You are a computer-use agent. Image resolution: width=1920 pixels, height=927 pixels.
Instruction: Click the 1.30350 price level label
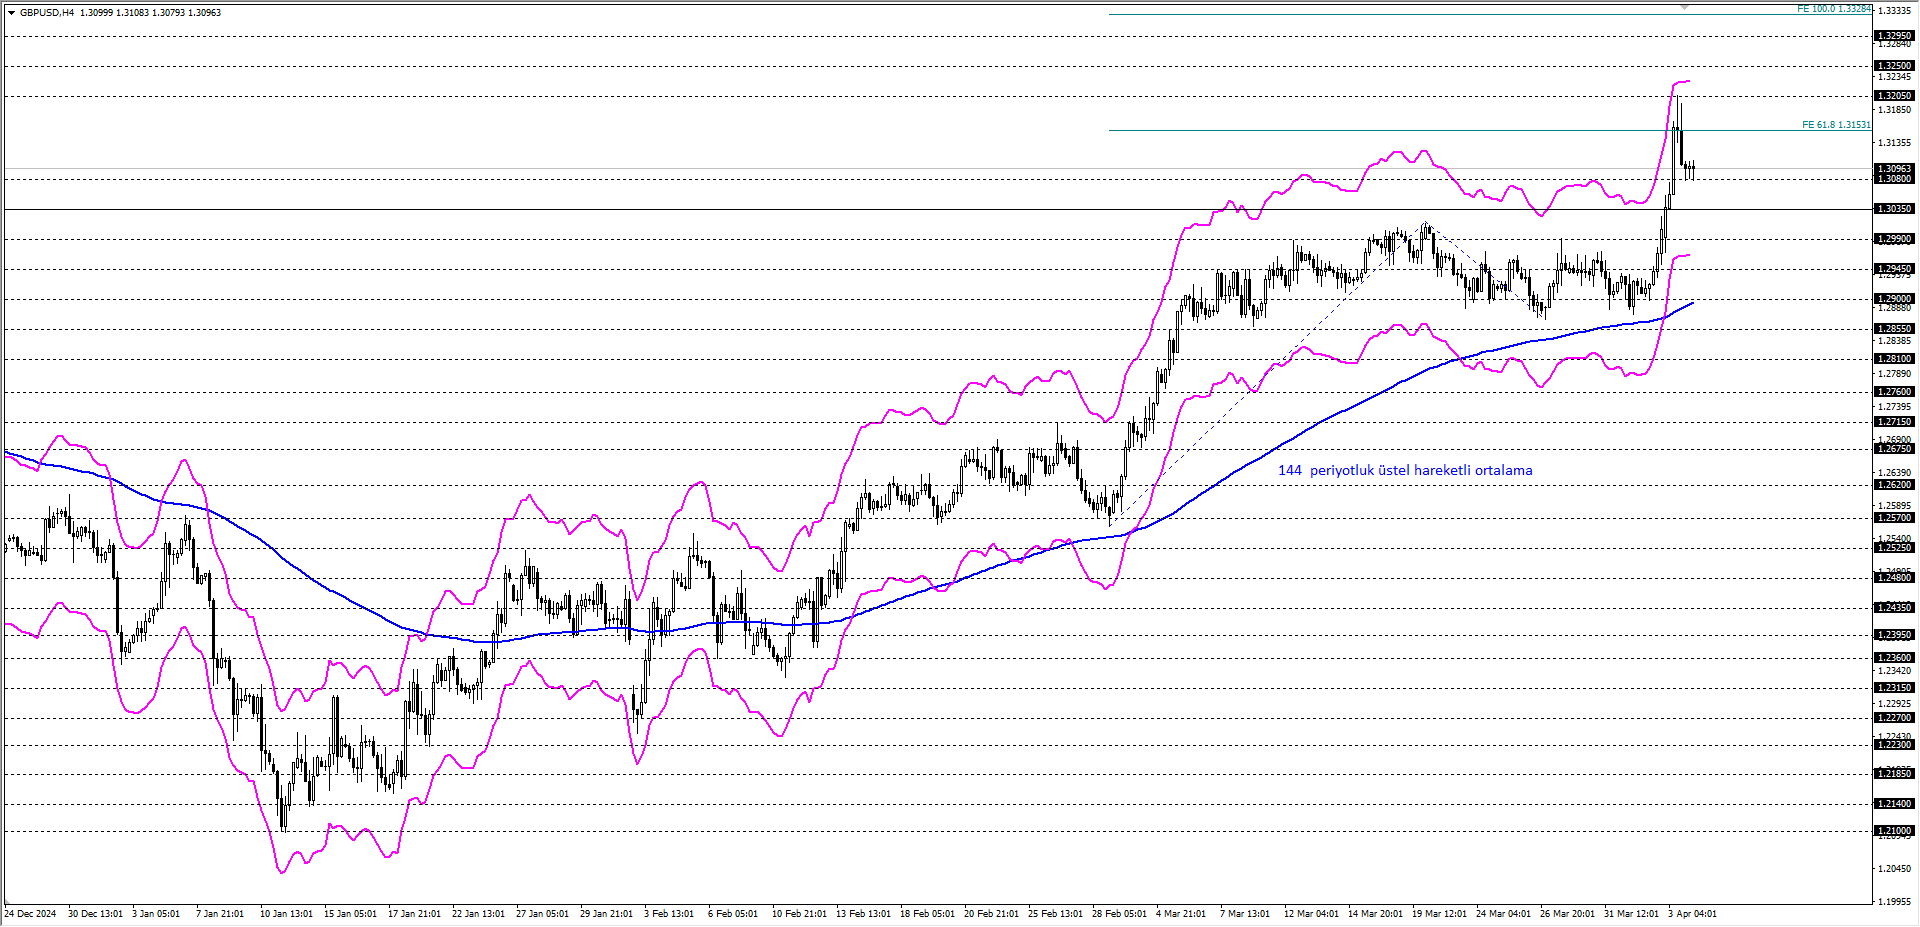1894,209
